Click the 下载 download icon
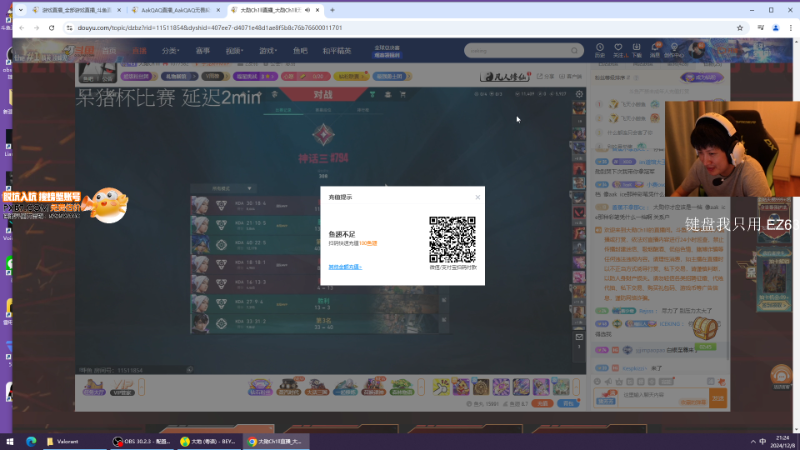Viewport: 800px width, 450px height. coord(636,50)
